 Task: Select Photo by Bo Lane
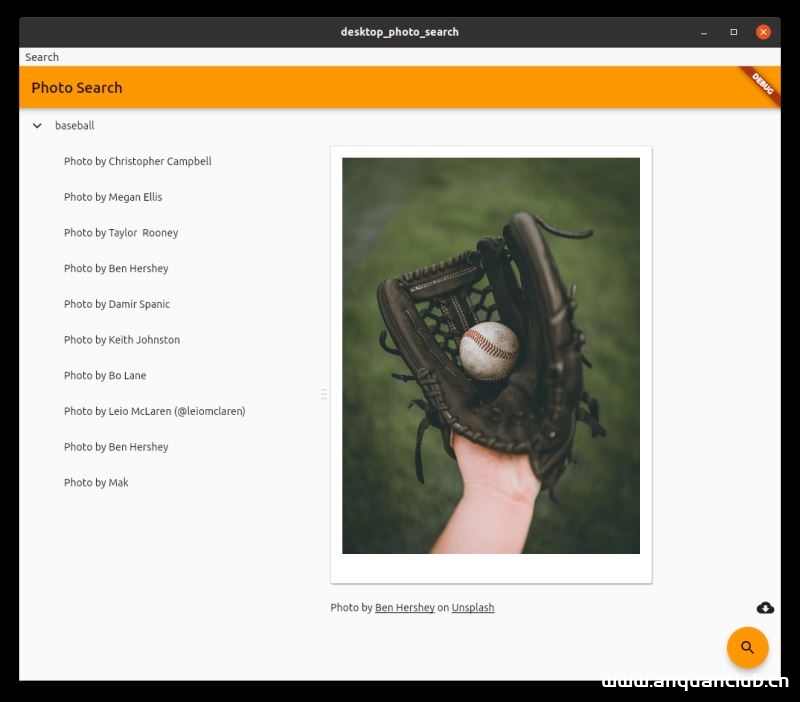tap(105, 375)
